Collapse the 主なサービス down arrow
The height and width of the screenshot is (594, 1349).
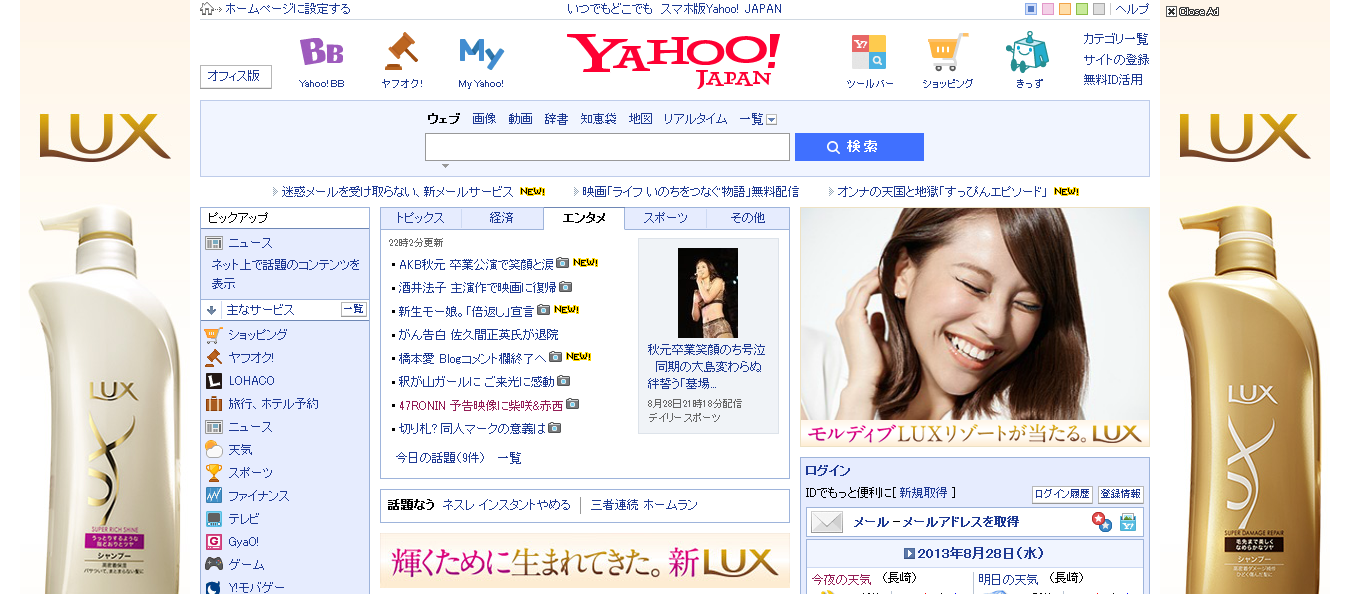212,310
